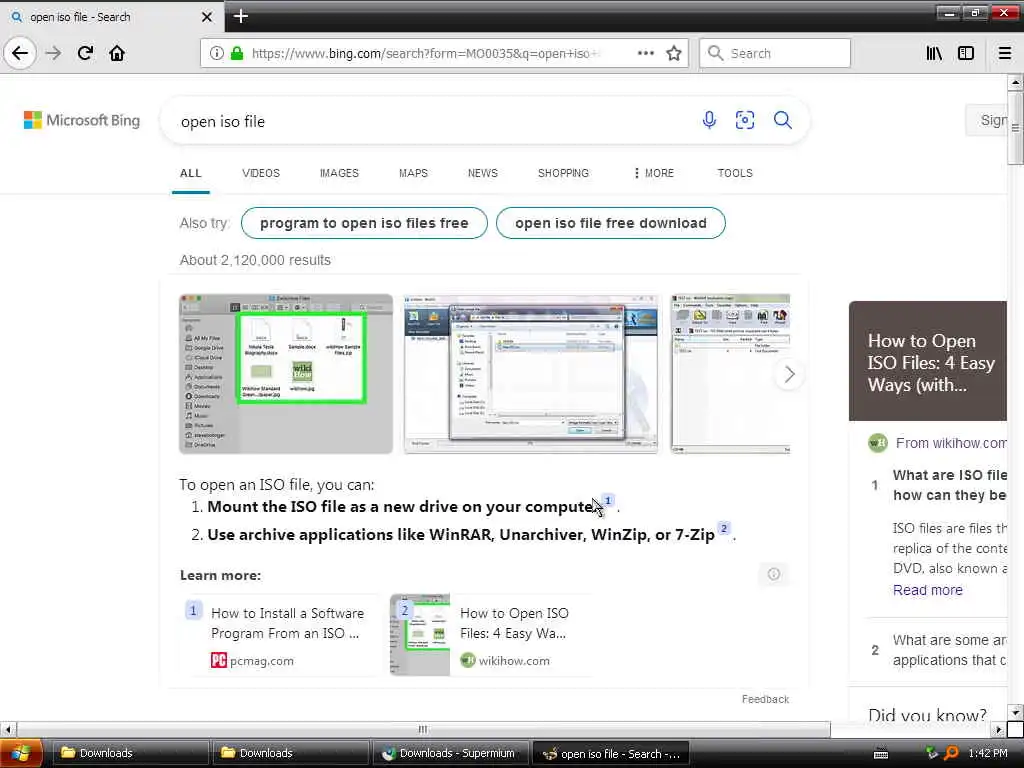This screenshot has width=1024, height=768.
Task: Expand the MORE menu
Action: (x=654, y=173)
